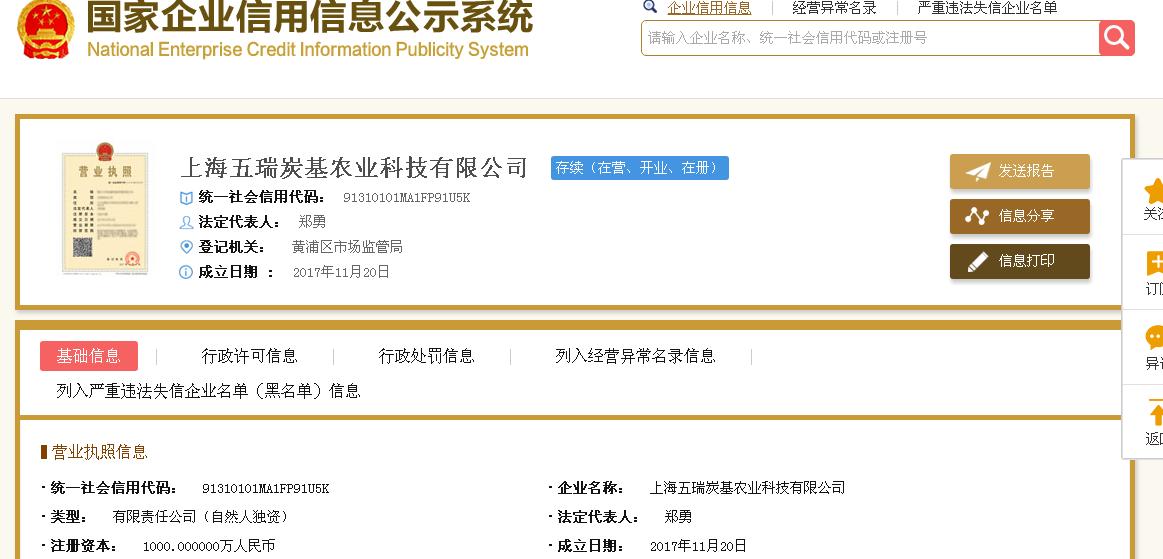Screen dimensions: 1163x559
Task: Click the plus subscribe icon in sidebar
Action: pyautogui.click(x=1154, y=263)
